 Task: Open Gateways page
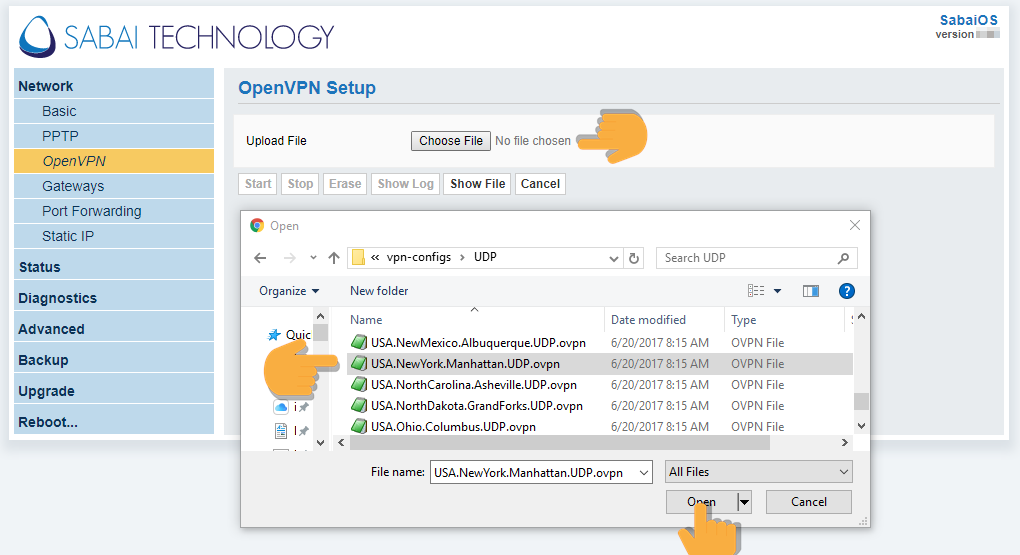114,186
